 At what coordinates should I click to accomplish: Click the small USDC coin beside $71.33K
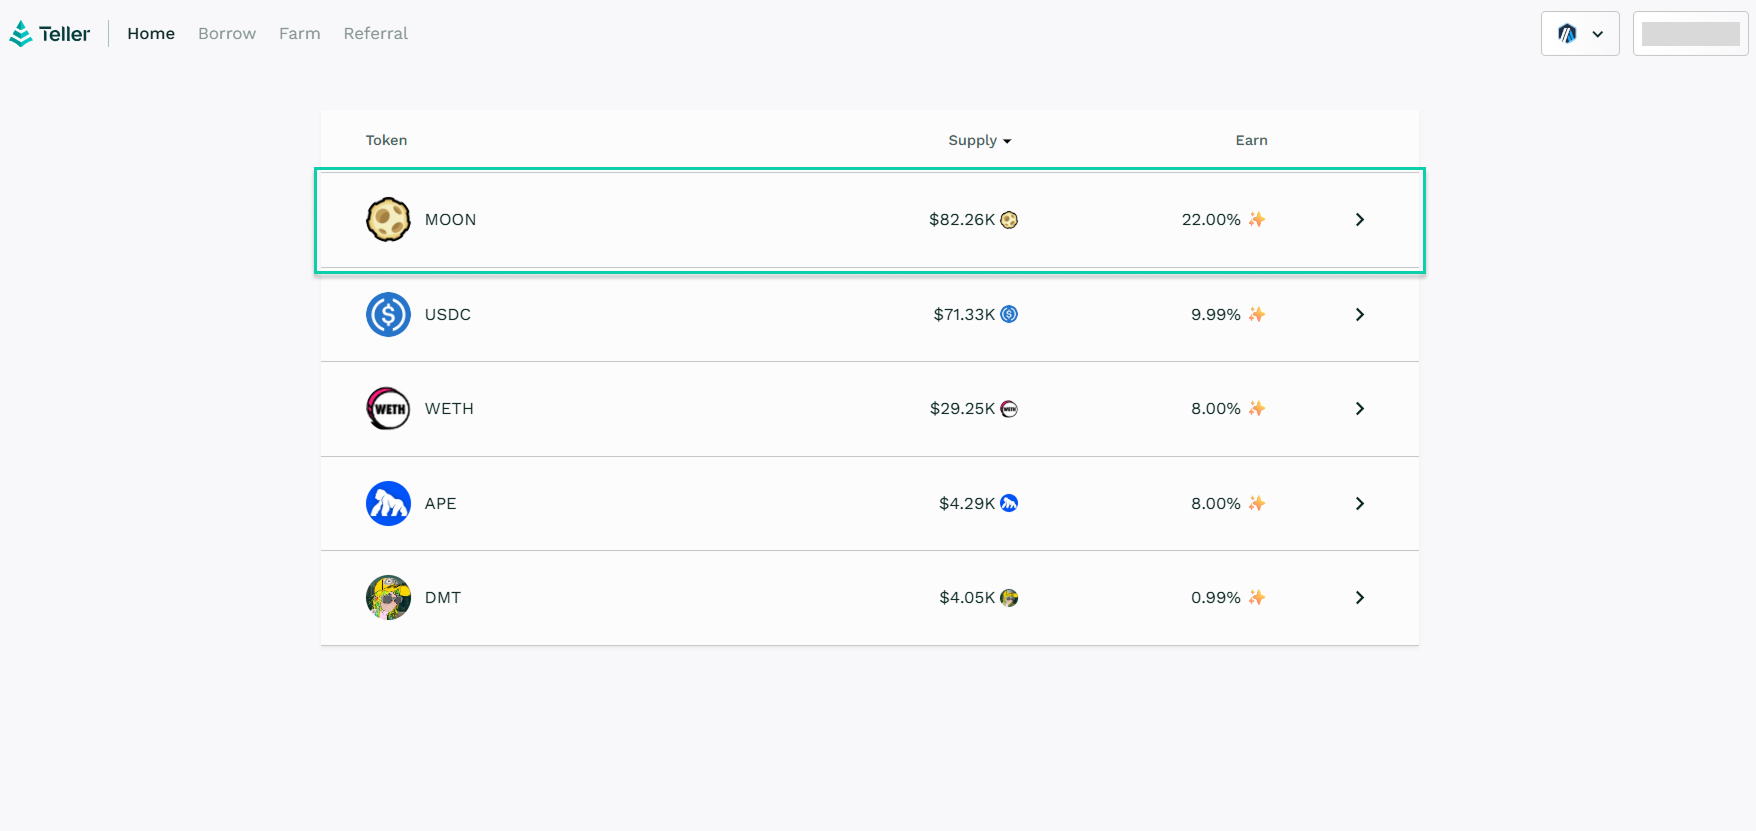coord(1009,314)
